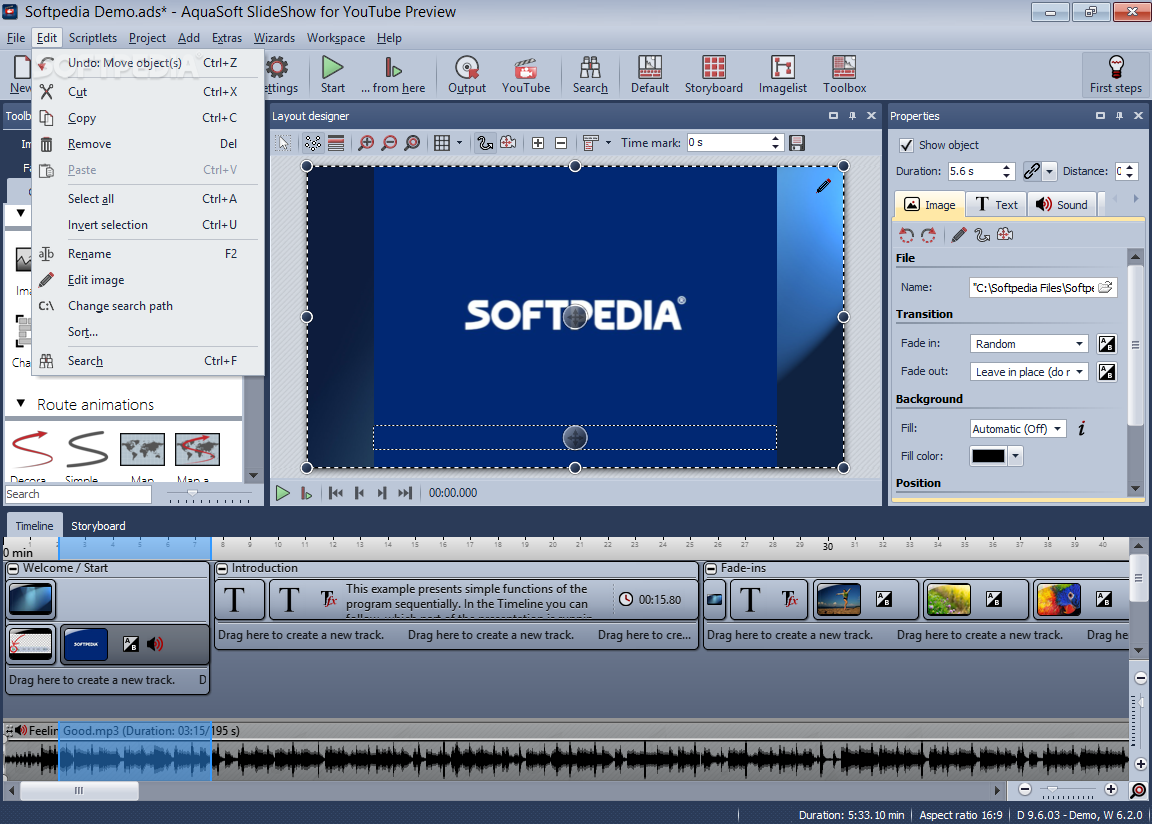Select the Simple route animation thumbnail
Image resolution: width=1152 pixels, height=824 pixels.
click(87, 449)
